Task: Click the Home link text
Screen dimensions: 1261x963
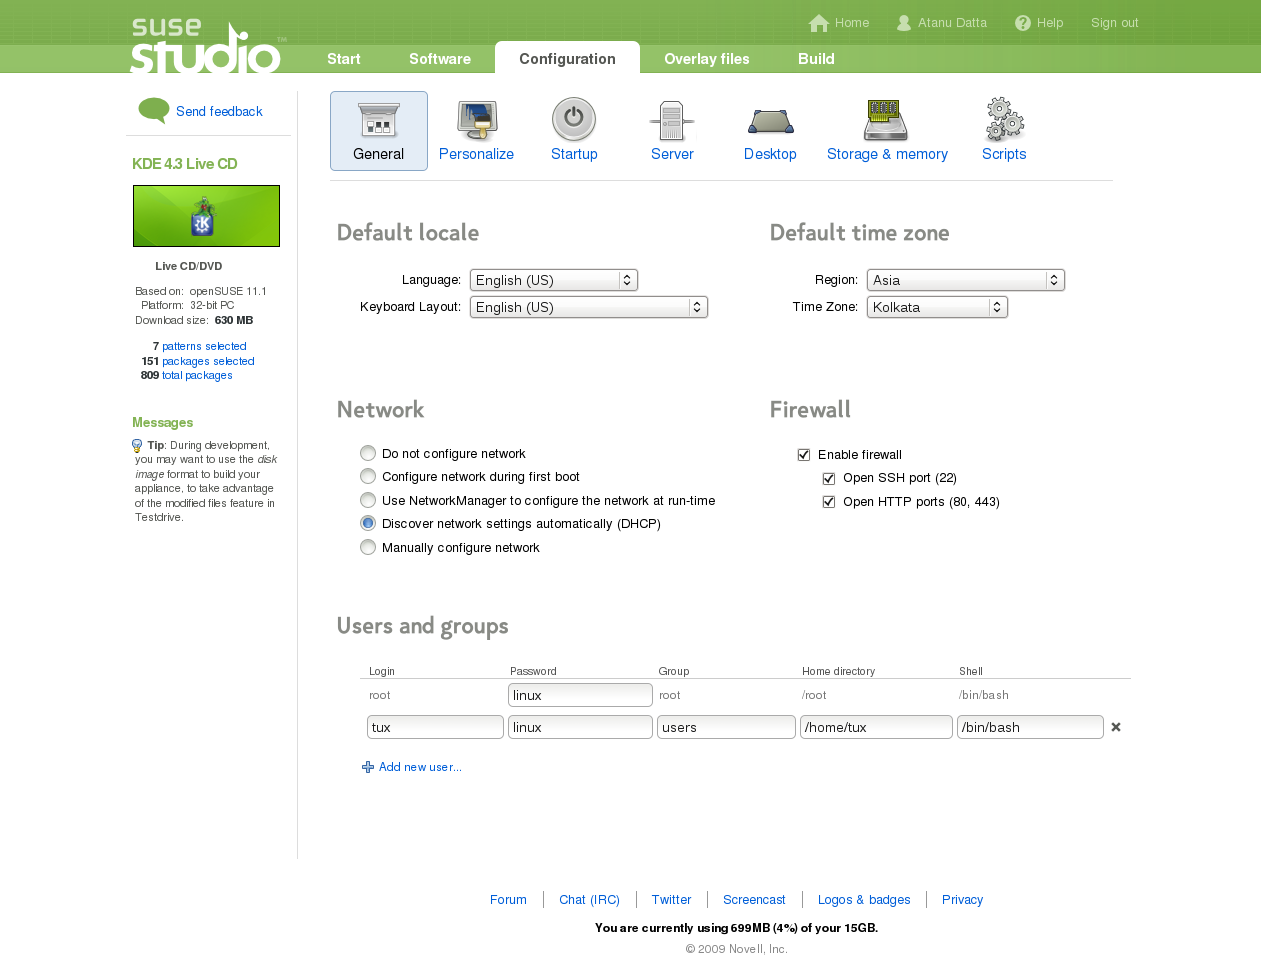Action: pos(852,23)
